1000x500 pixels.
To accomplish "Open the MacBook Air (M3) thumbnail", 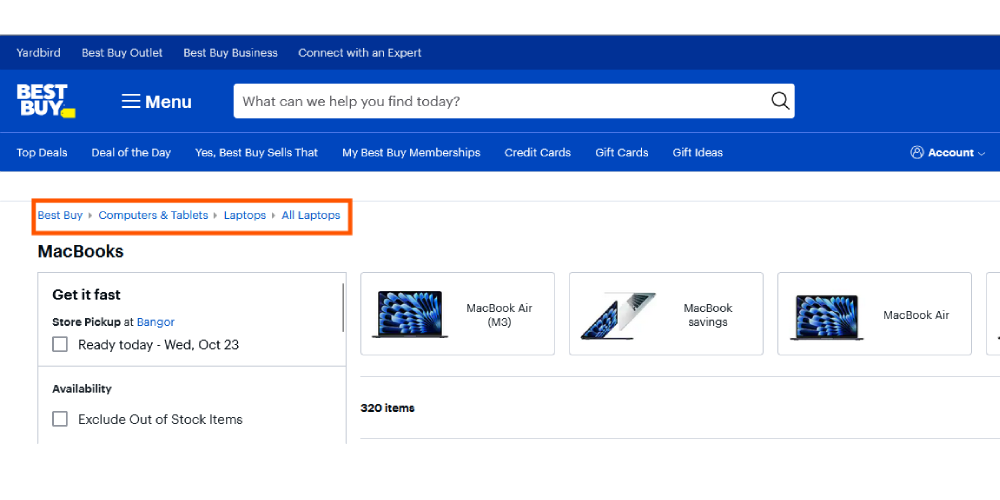I will (x=410, y=314).
